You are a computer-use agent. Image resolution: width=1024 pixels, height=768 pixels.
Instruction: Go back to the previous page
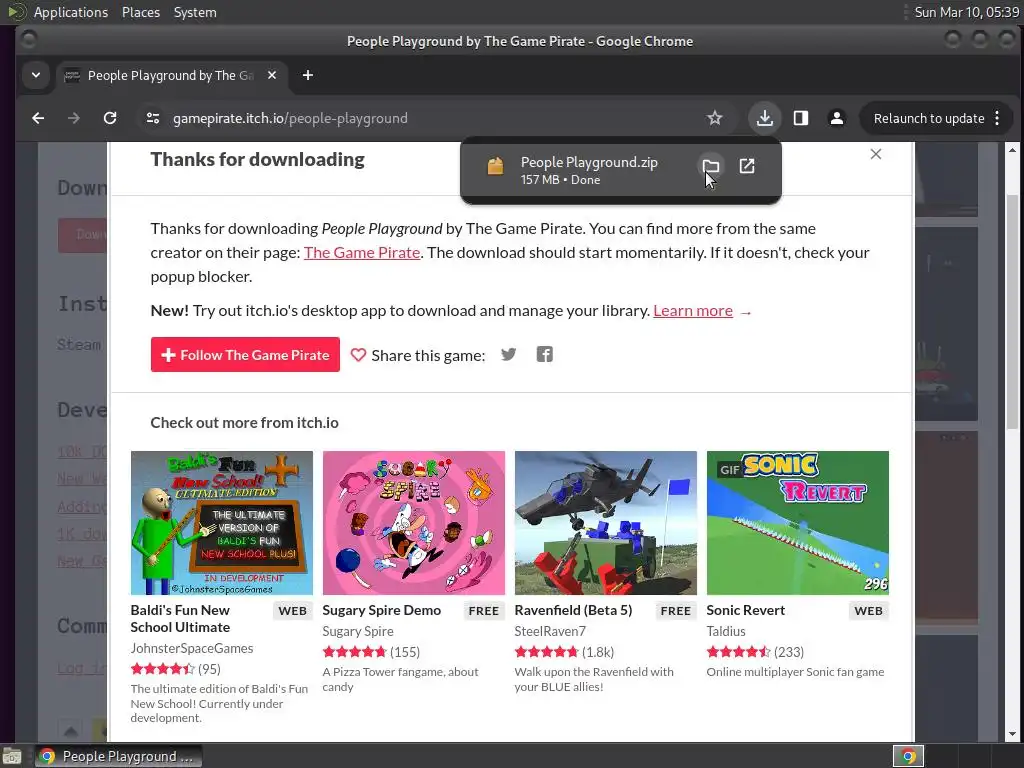[x=38, y=118]
